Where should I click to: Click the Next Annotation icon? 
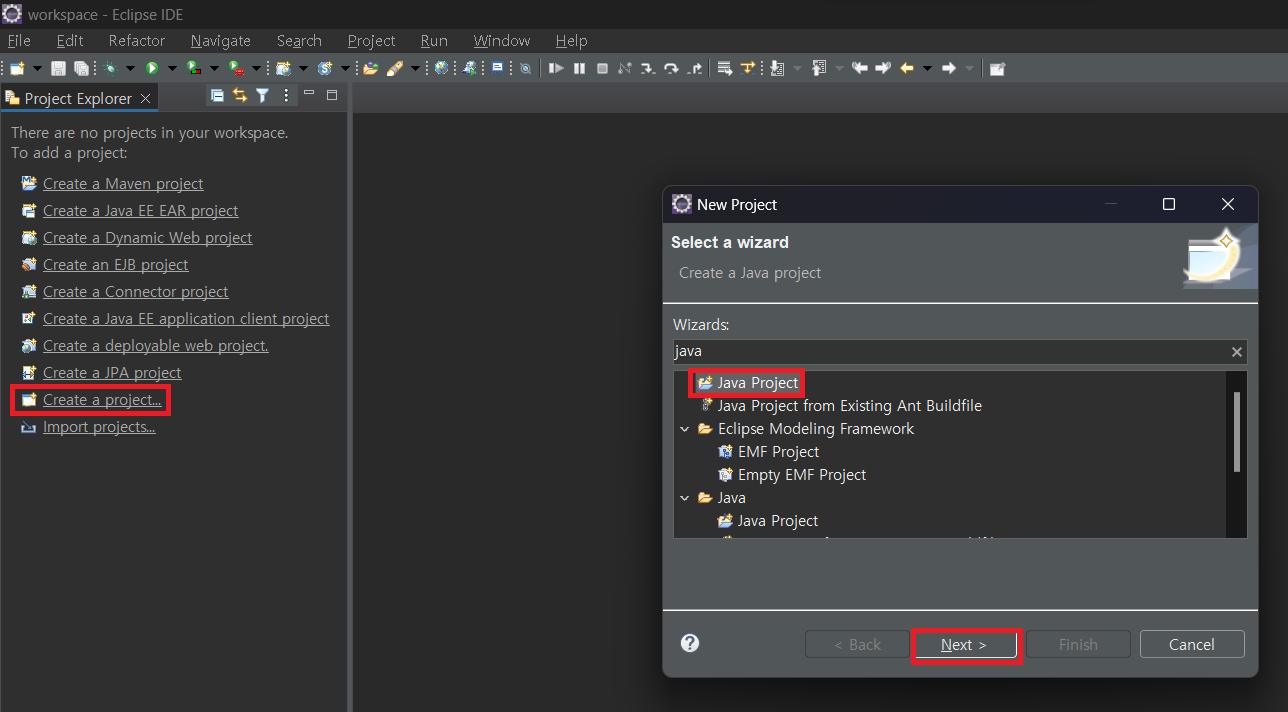pyautogui.click(x=776, y=68)
